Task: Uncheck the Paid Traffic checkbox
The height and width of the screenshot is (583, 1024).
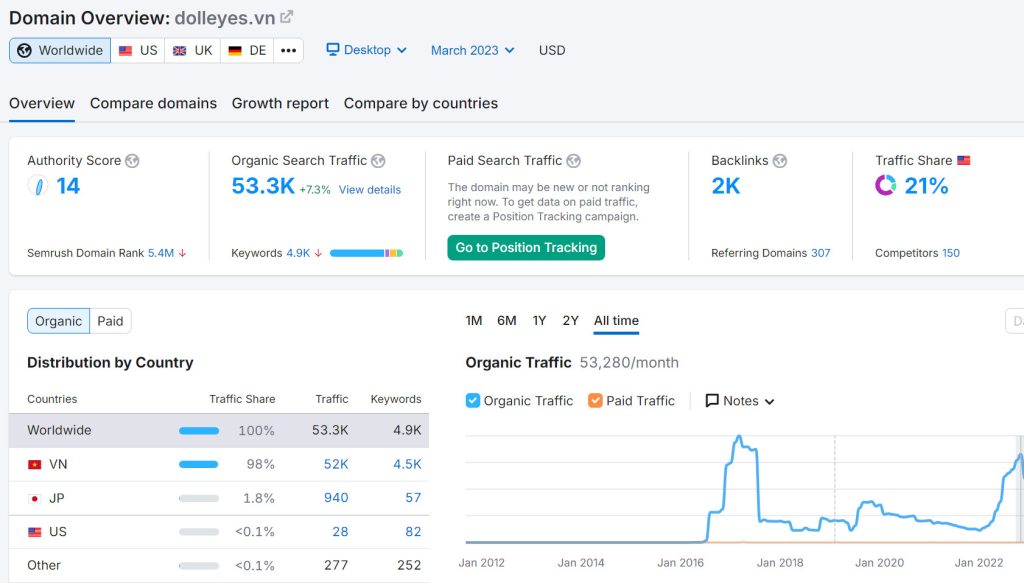Action: 595,401
